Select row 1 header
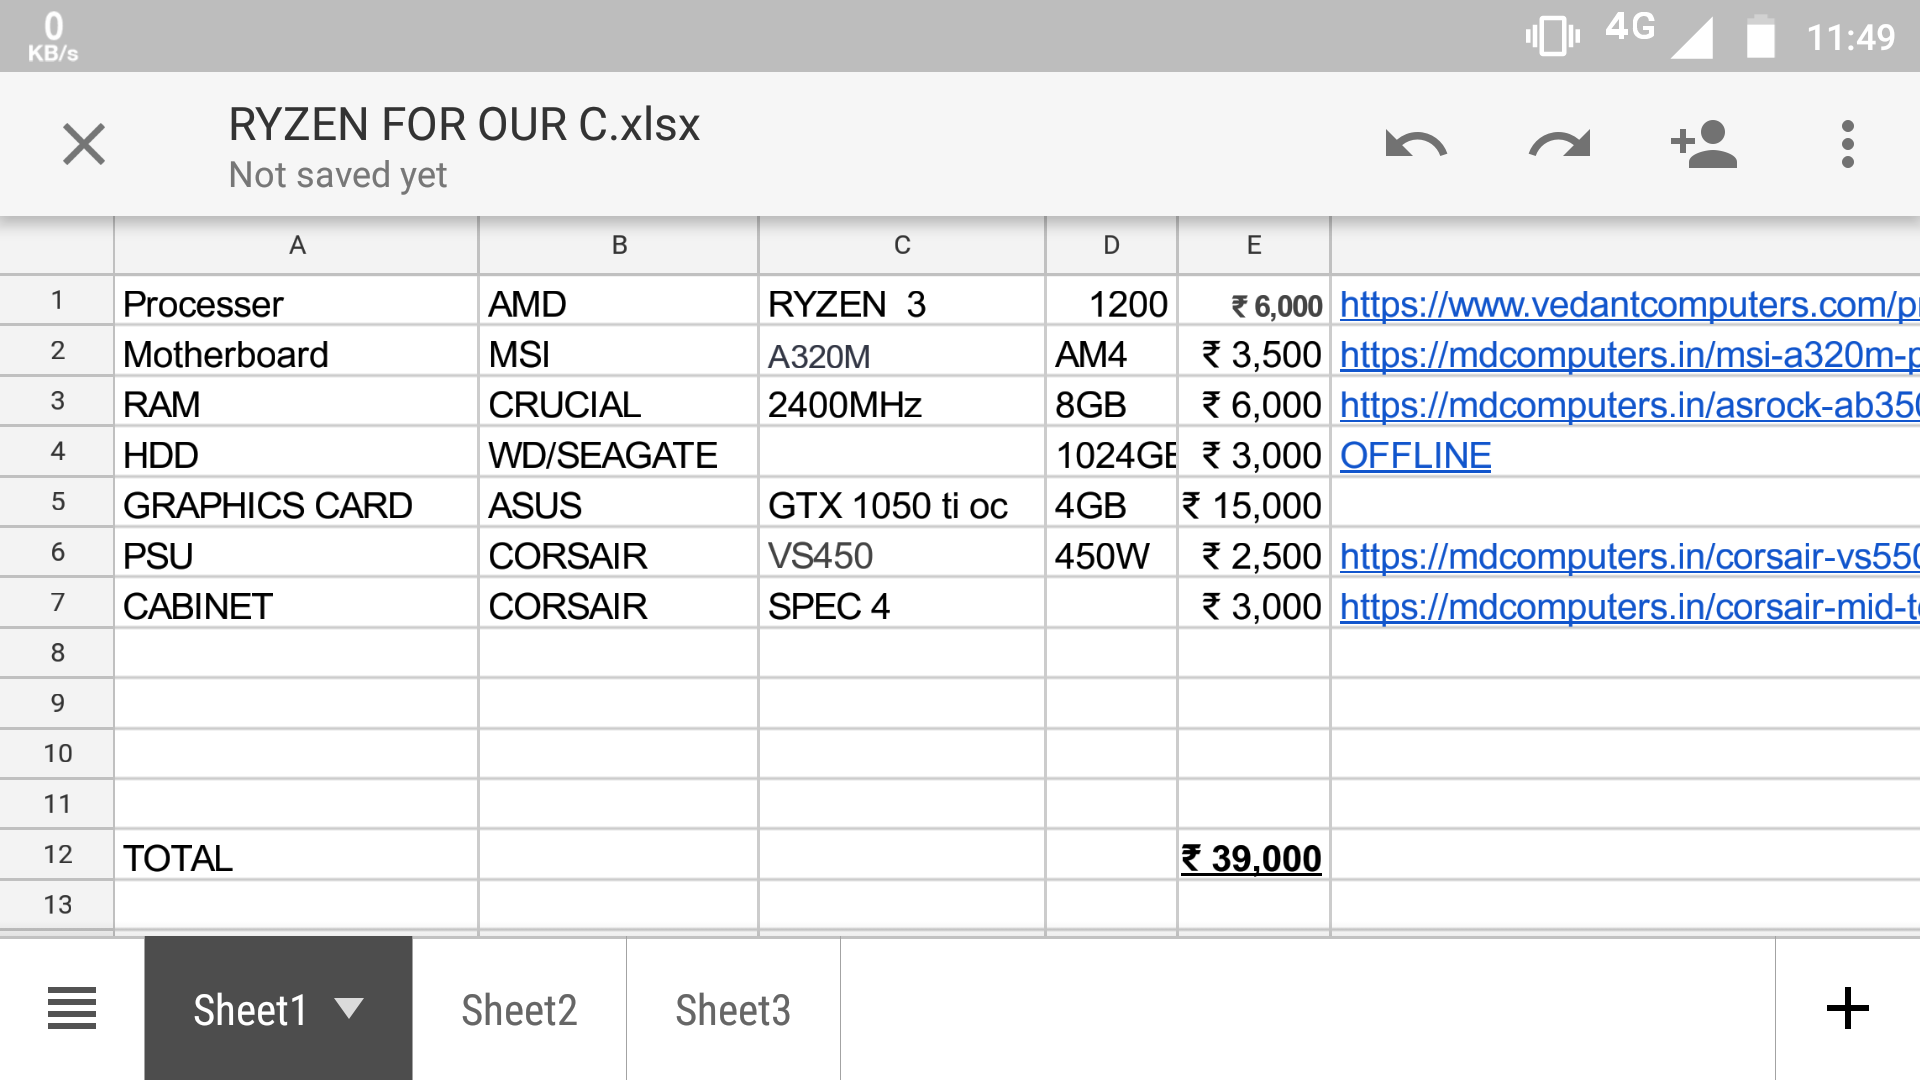 tap(57, 300)
